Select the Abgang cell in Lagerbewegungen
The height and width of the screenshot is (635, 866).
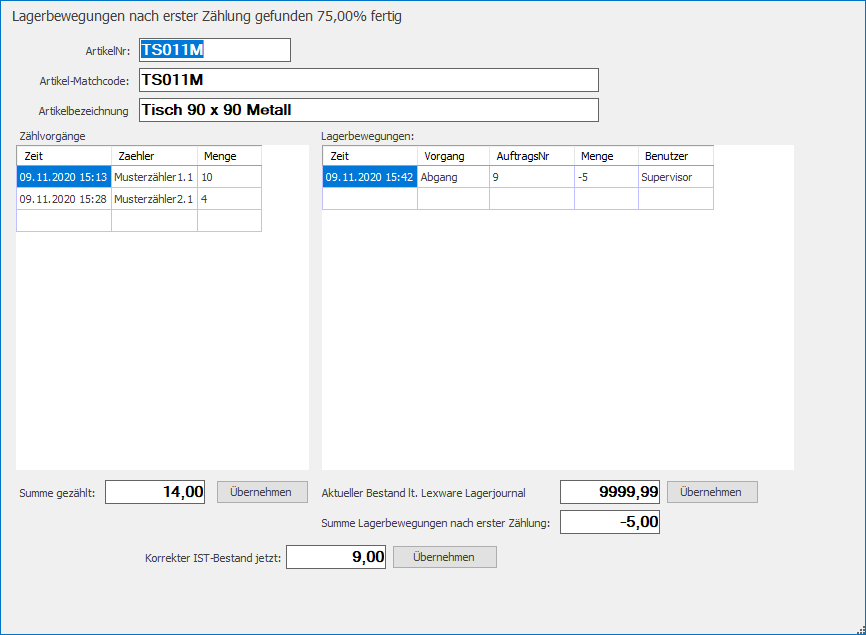pyautogui.click(x=452, y=177)
